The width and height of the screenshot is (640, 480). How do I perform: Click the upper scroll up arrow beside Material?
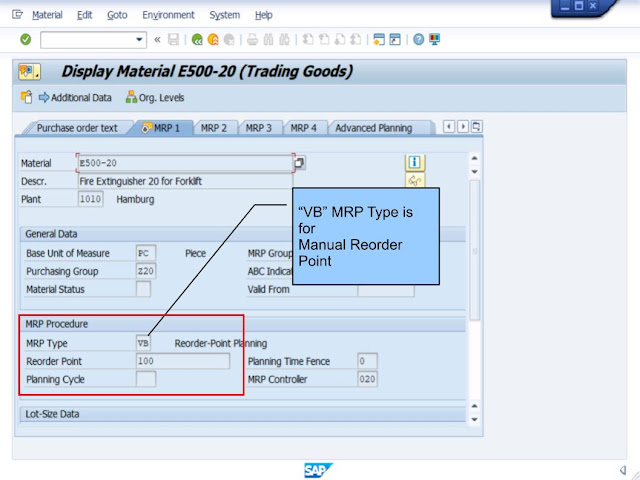click(474, 158)
